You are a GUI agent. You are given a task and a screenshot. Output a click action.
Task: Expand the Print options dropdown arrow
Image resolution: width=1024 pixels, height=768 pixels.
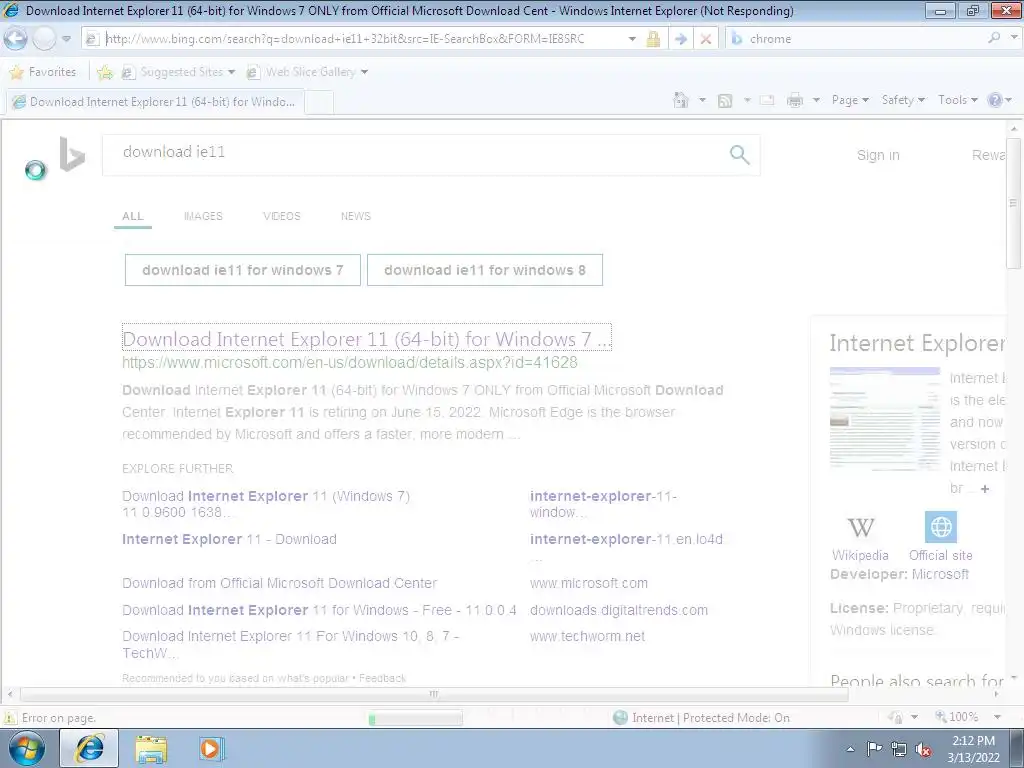816,101
